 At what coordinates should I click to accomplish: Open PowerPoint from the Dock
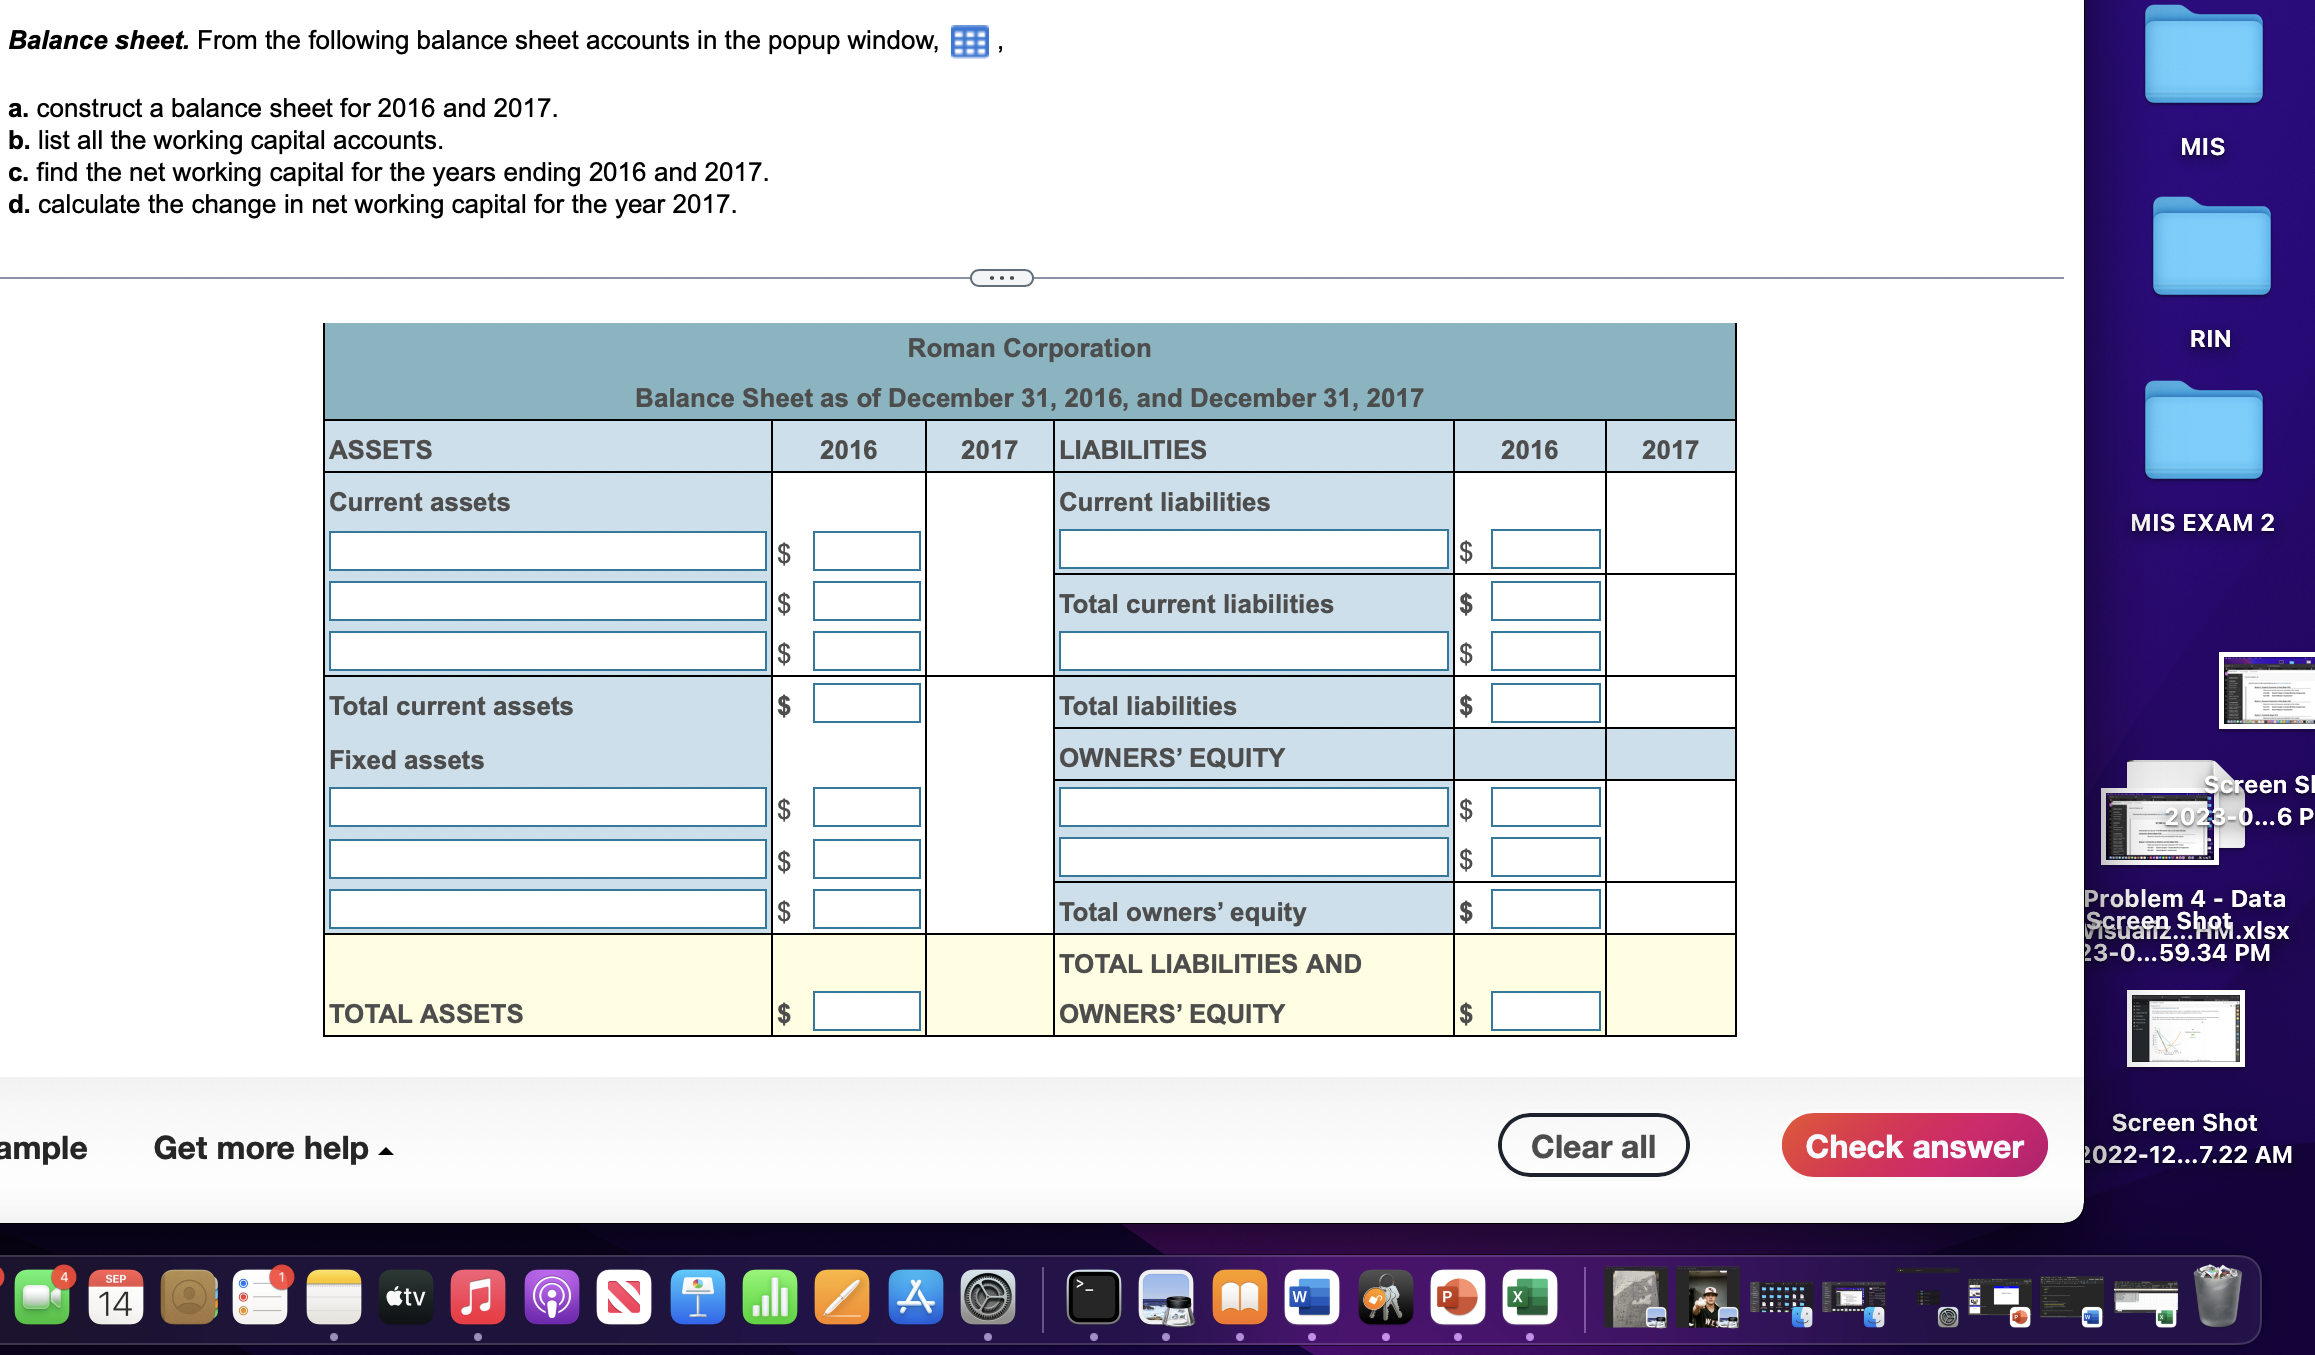click(1458, 1296)
